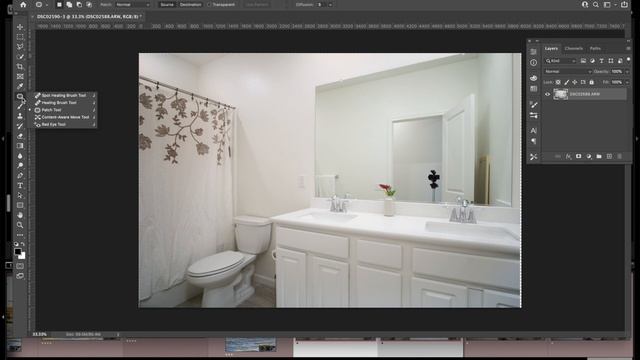Select the Eraser tool
Viewport: 640px width, 360px height.
(x=20, y=136)
